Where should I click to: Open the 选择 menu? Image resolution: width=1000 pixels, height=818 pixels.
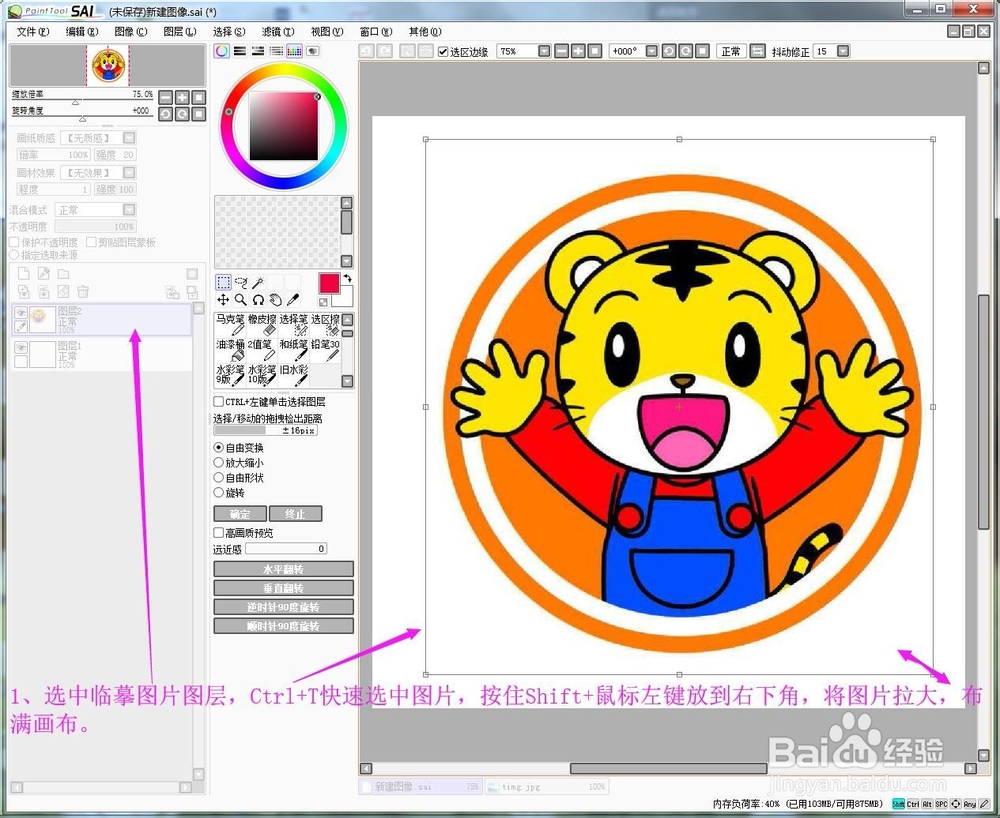coord(229,31)
